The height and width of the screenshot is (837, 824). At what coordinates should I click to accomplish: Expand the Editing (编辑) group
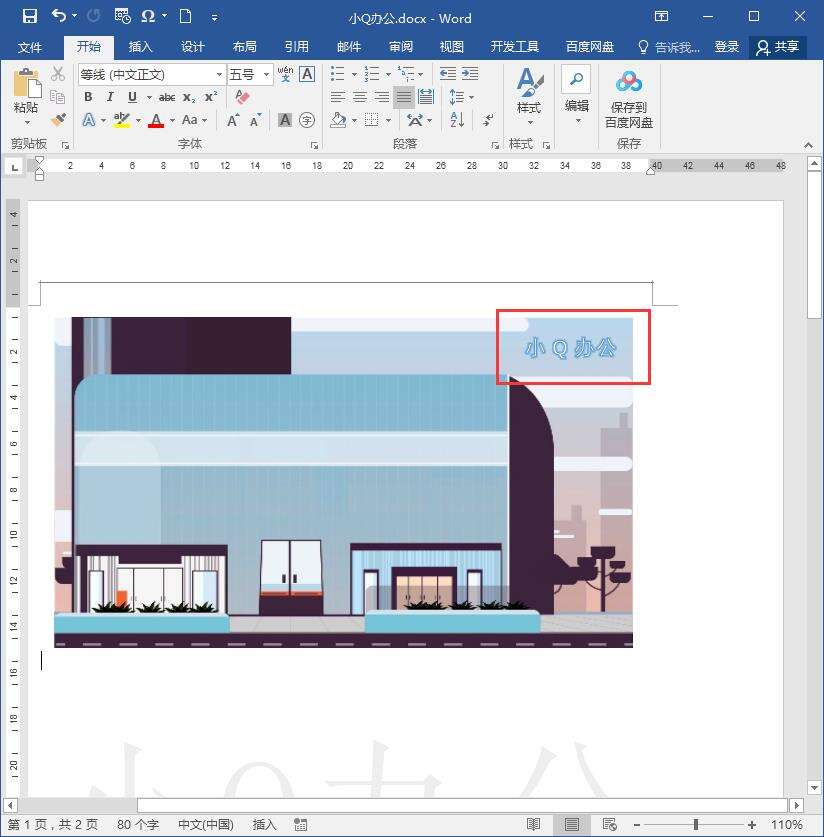point(576,96)
